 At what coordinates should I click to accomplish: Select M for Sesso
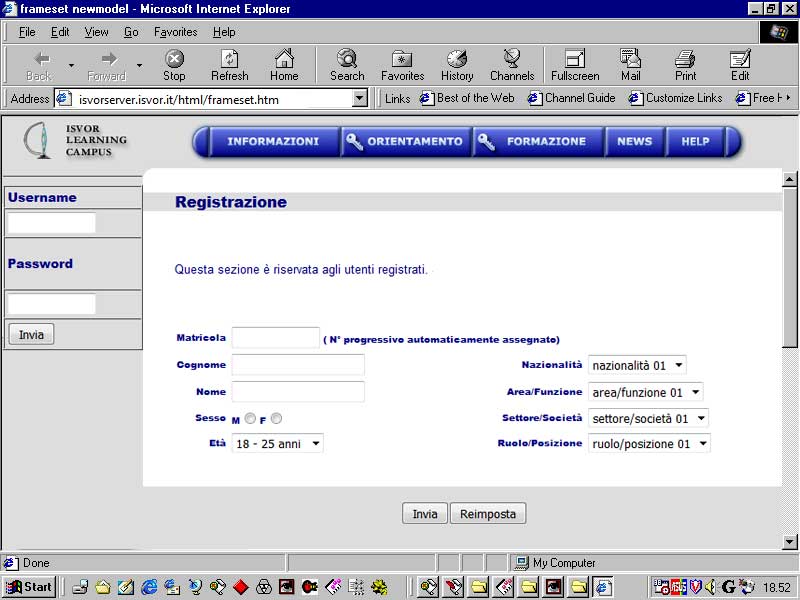[250, 418]
